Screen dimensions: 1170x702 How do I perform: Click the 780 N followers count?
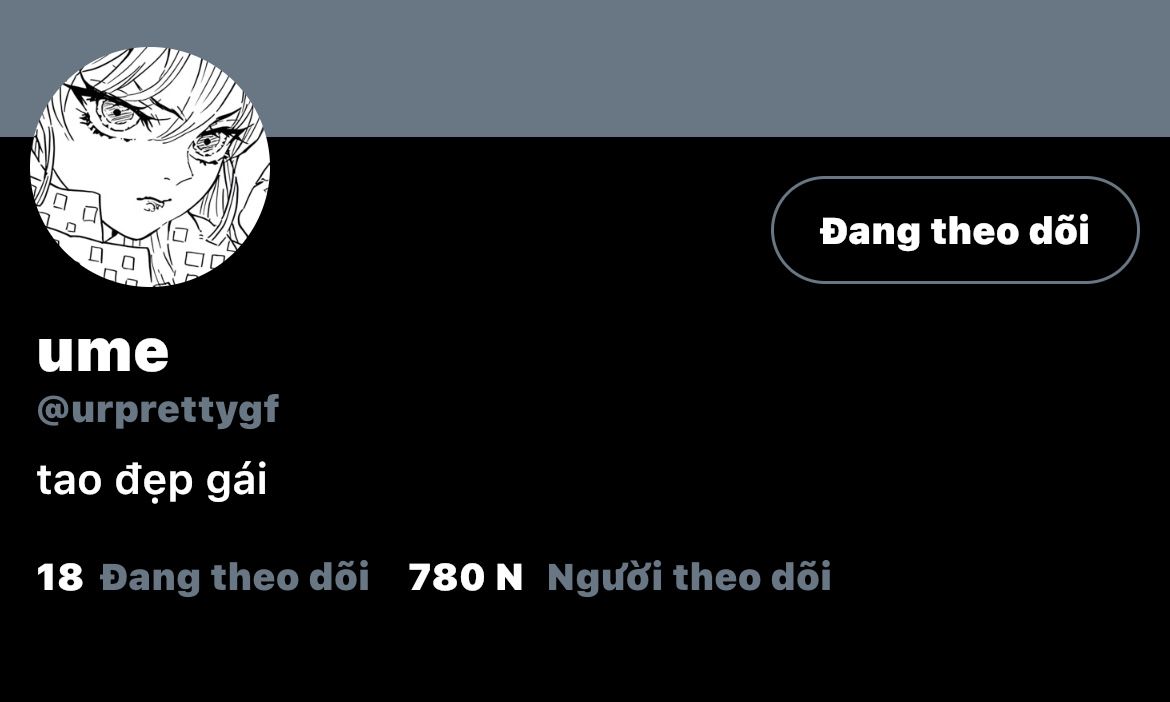[466, 577]
